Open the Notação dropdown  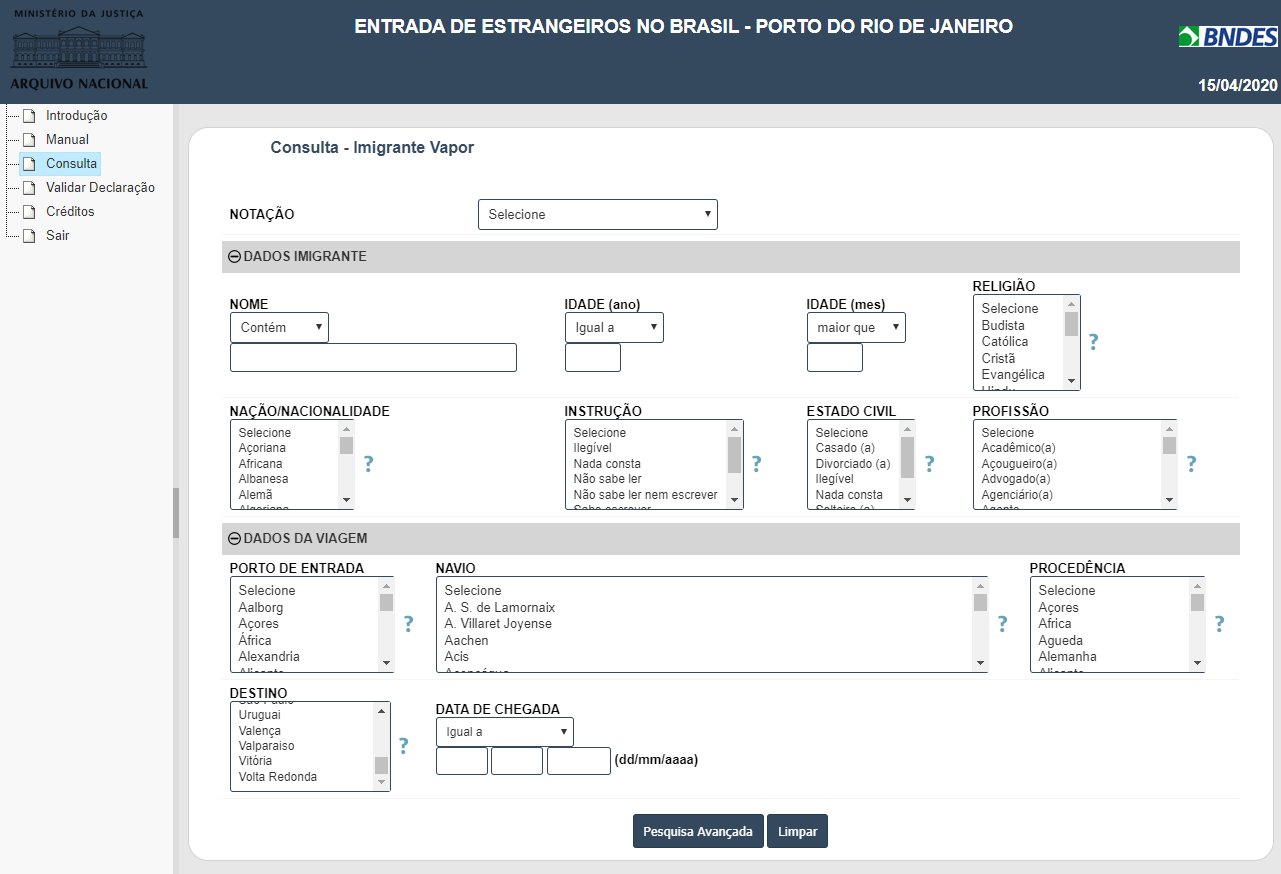598,215
